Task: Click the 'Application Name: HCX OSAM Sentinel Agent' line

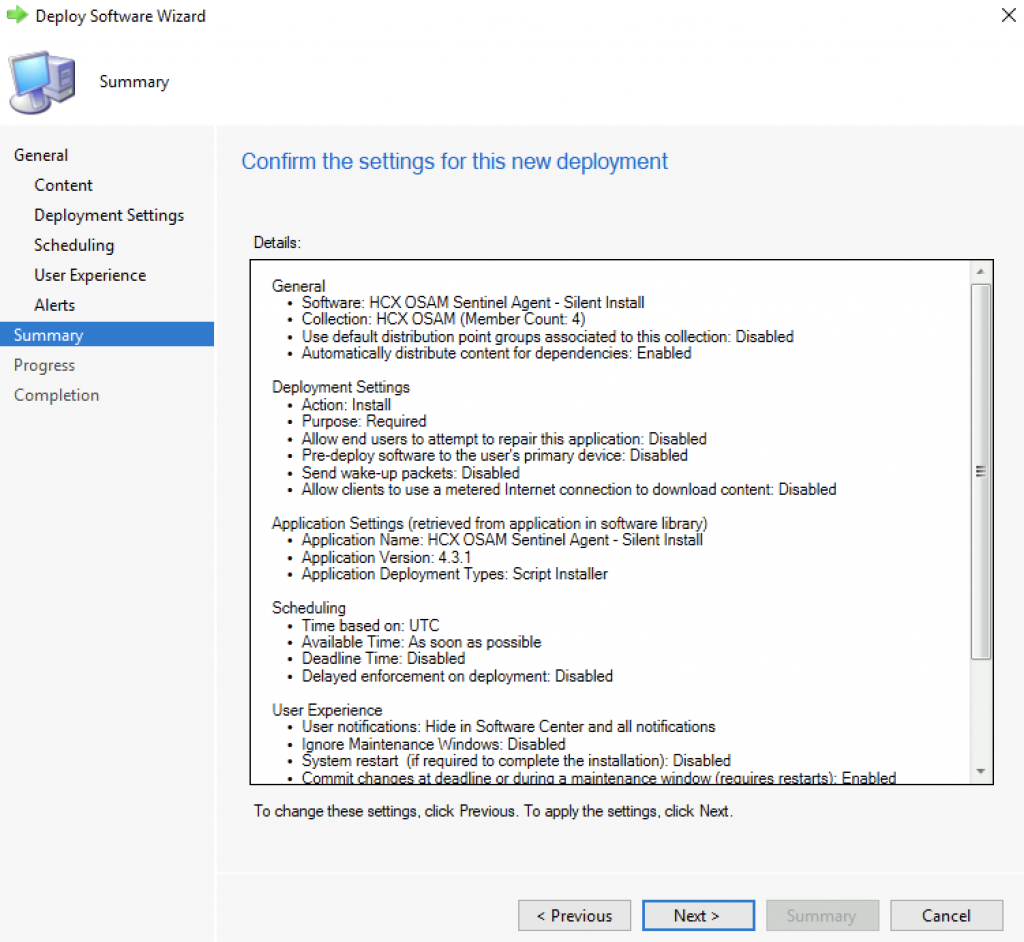Action: coord(502,540)
